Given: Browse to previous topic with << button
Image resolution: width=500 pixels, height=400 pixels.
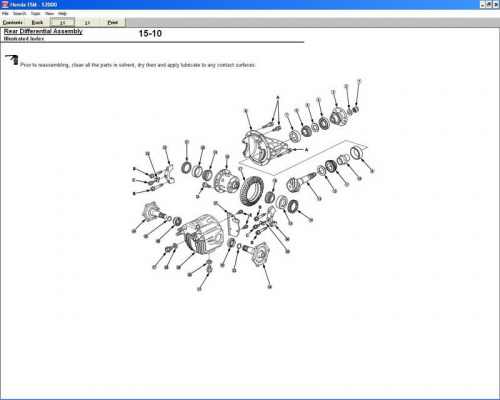Looking at the screenshot, I should 62,22.
